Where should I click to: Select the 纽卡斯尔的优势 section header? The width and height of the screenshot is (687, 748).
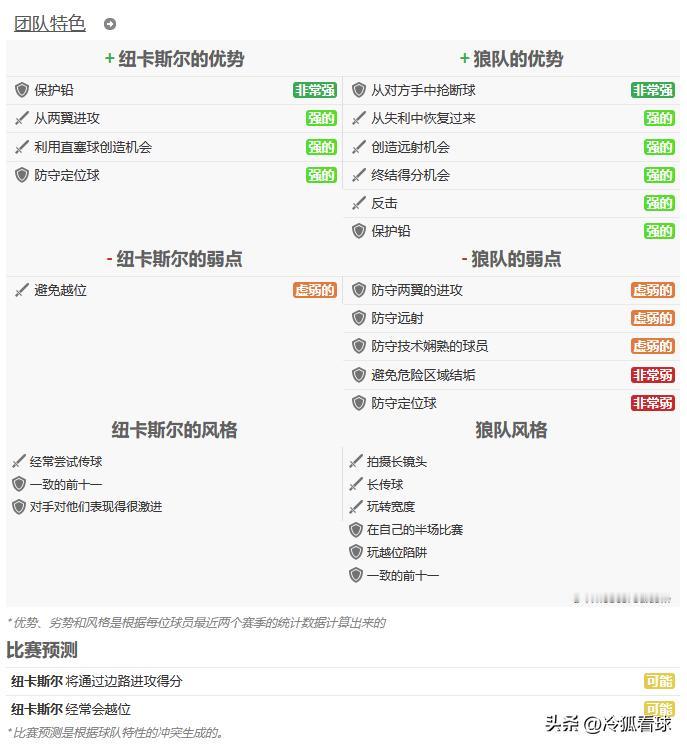(x=175, y=59)
